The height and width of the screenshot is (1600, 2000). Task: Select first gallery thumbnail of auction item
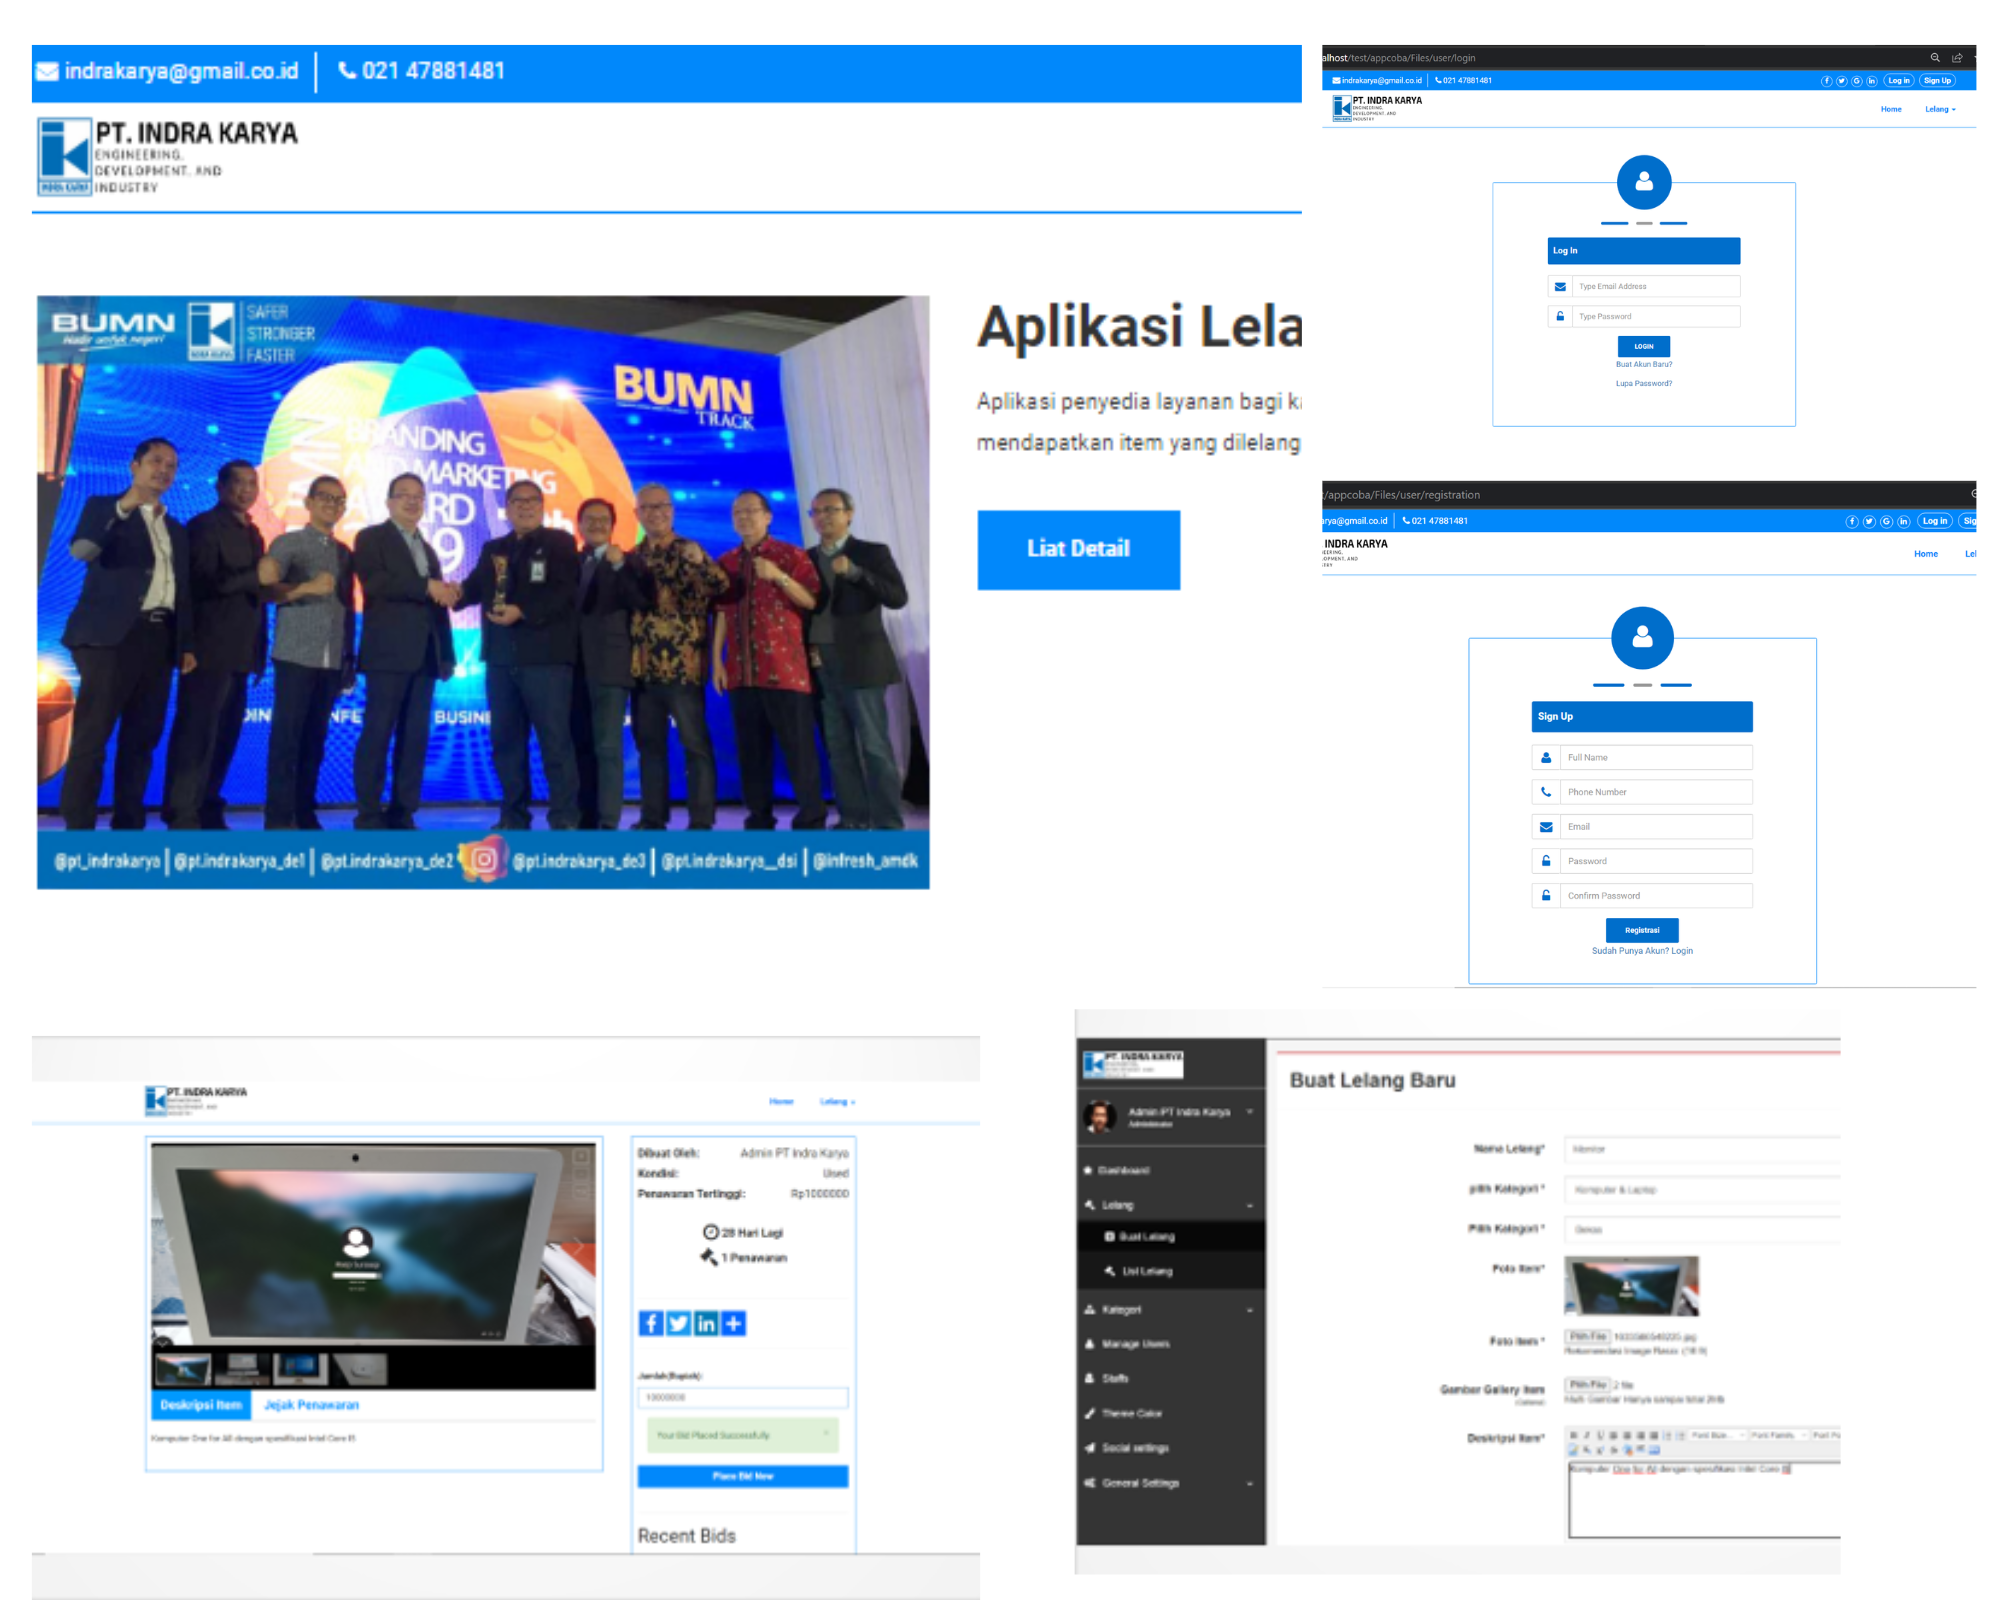pos(184,1367)
